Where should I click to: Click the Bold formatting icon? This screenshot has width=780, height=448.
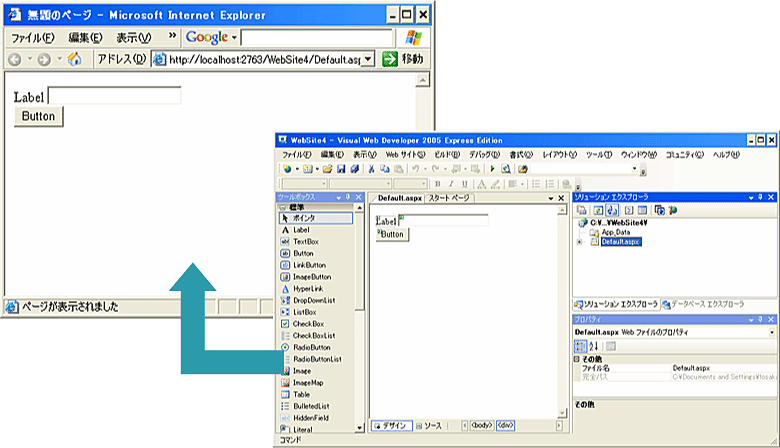tap(438, 184)
